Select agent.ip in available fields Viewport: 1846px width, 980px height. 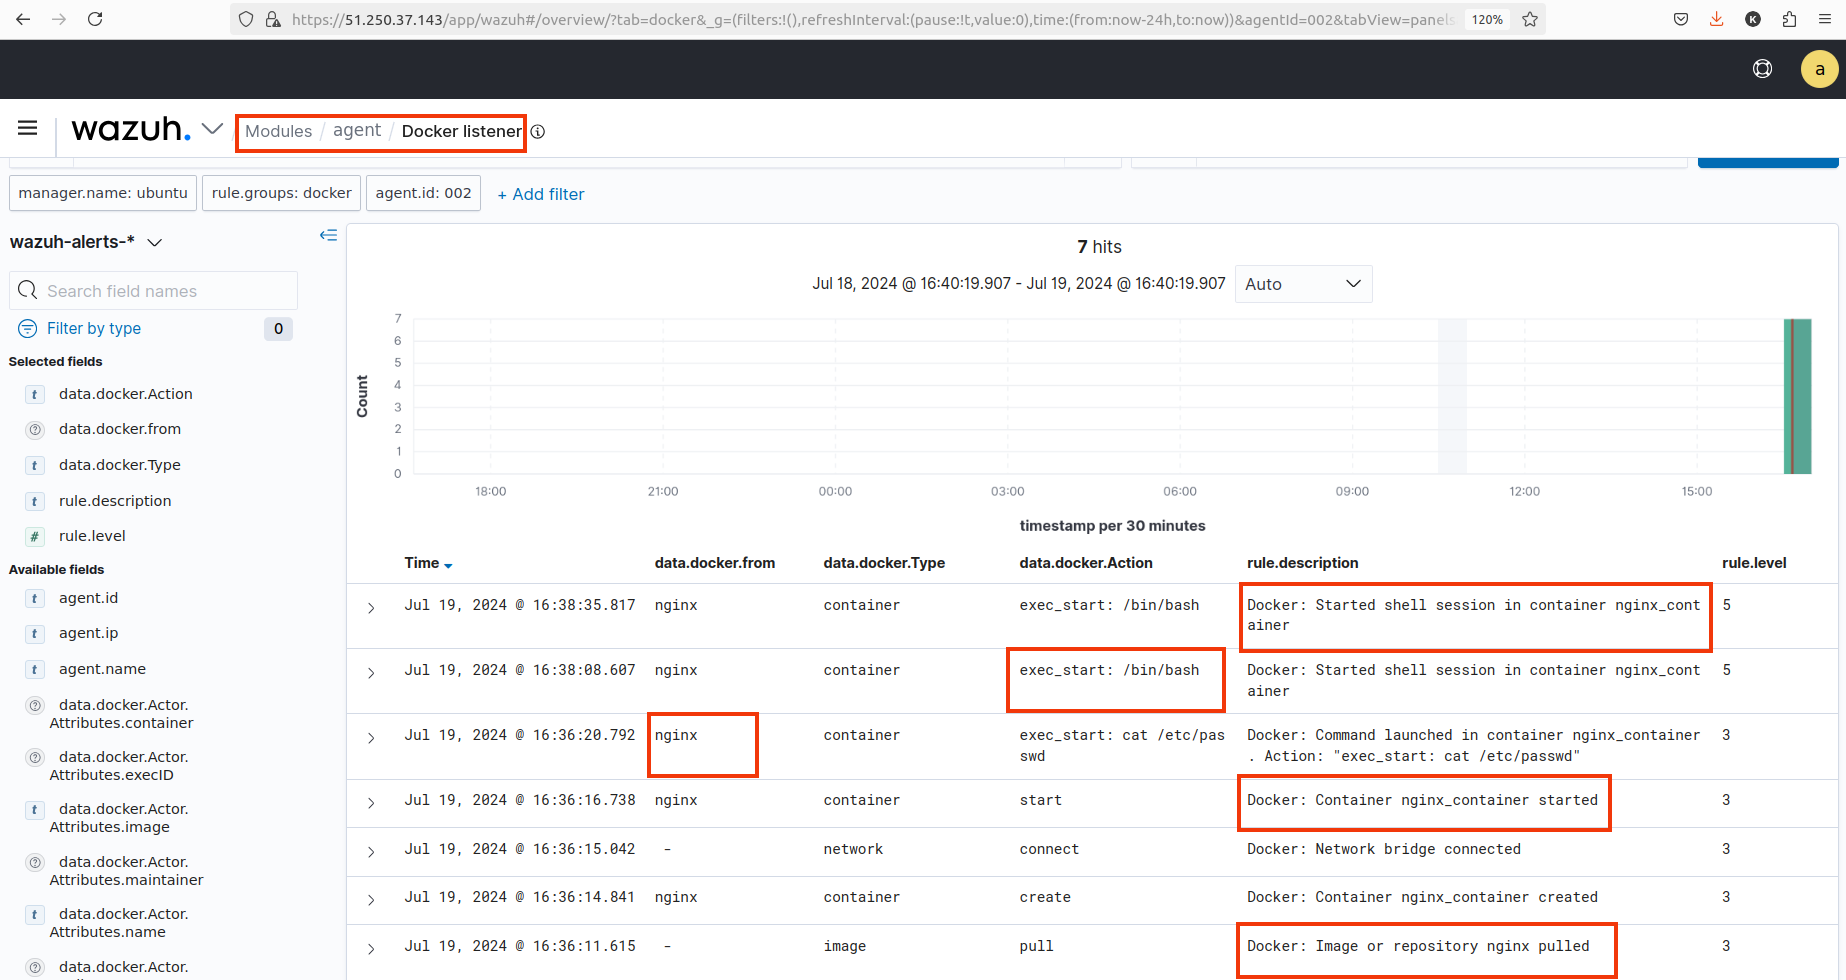(x=88, y=633)
